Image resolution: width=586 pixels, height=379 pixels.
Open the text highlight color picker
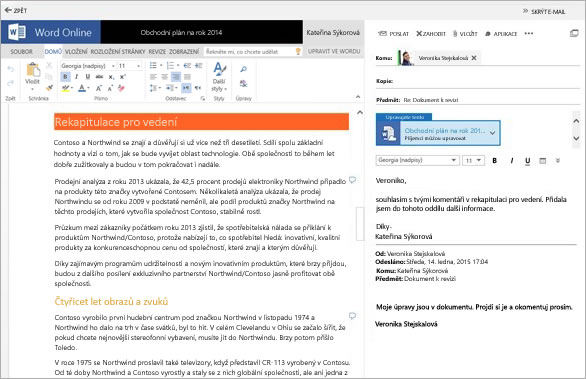click(72, 88)
